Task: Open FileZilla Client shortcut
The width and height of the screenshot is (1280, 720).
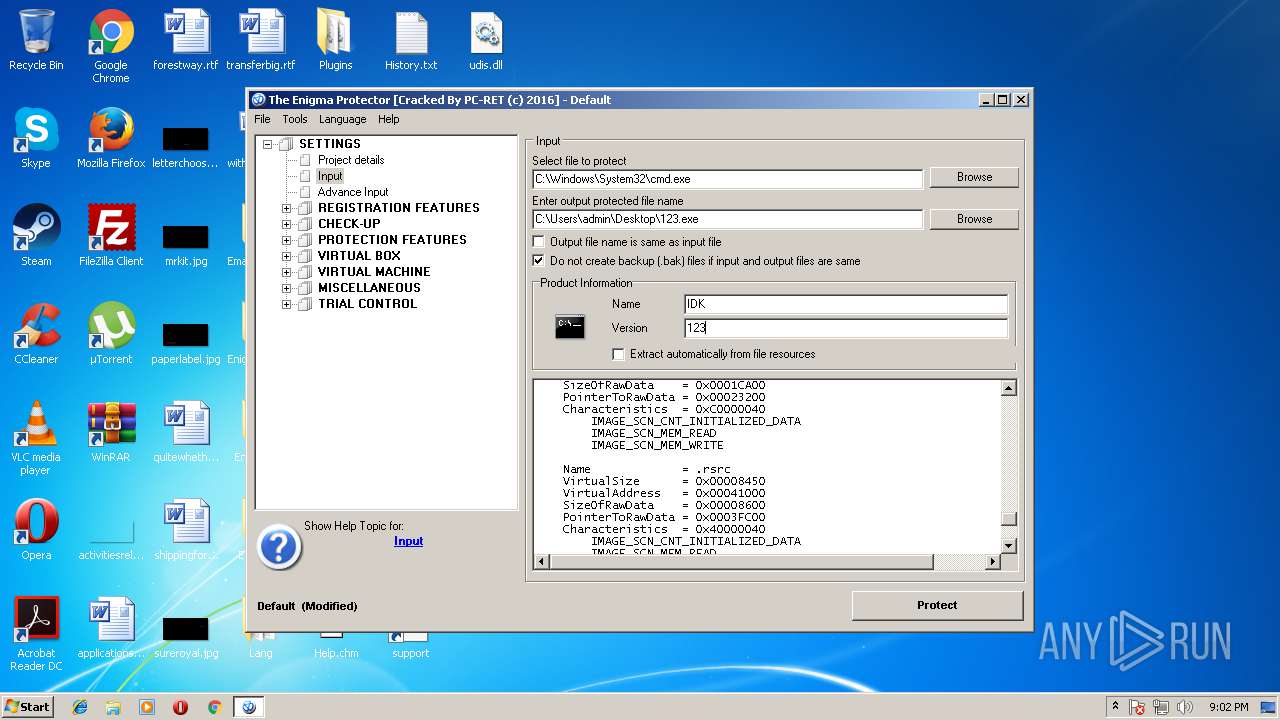Action: pyautogui.click(x=111, y=236)
